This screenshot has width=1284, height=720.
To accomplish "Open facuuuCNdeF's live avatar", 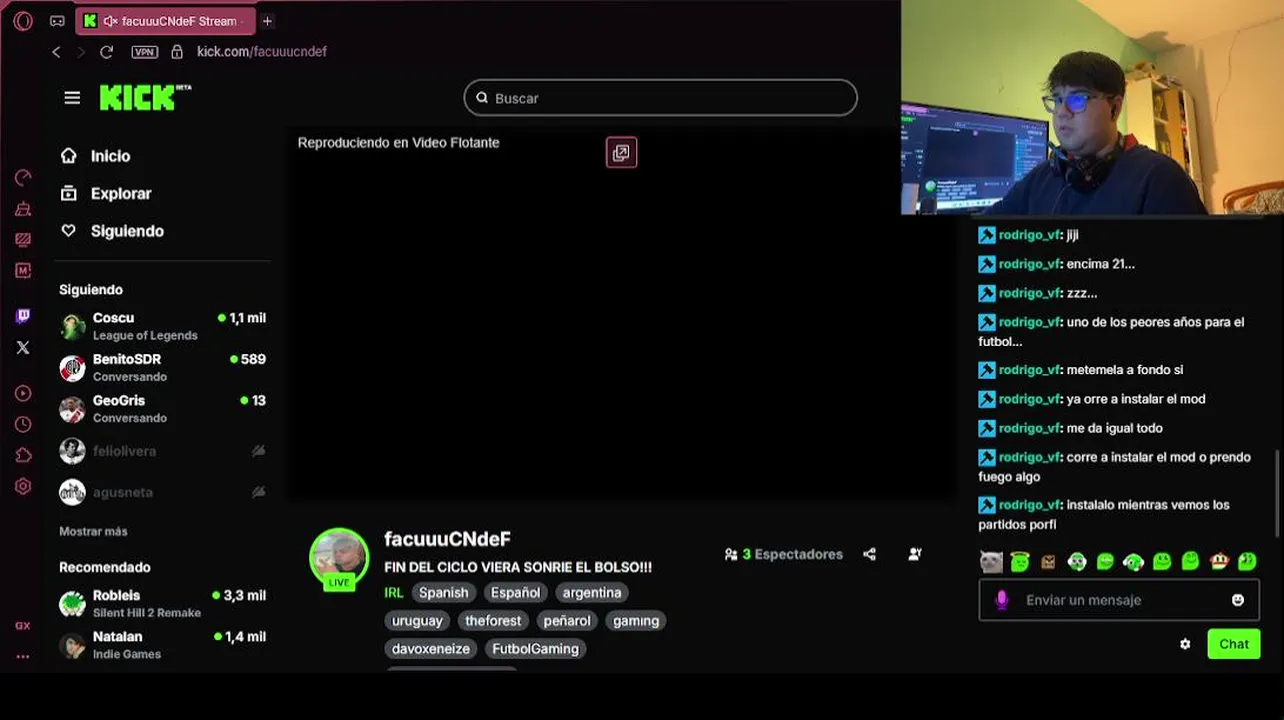I will coord(339,558).
